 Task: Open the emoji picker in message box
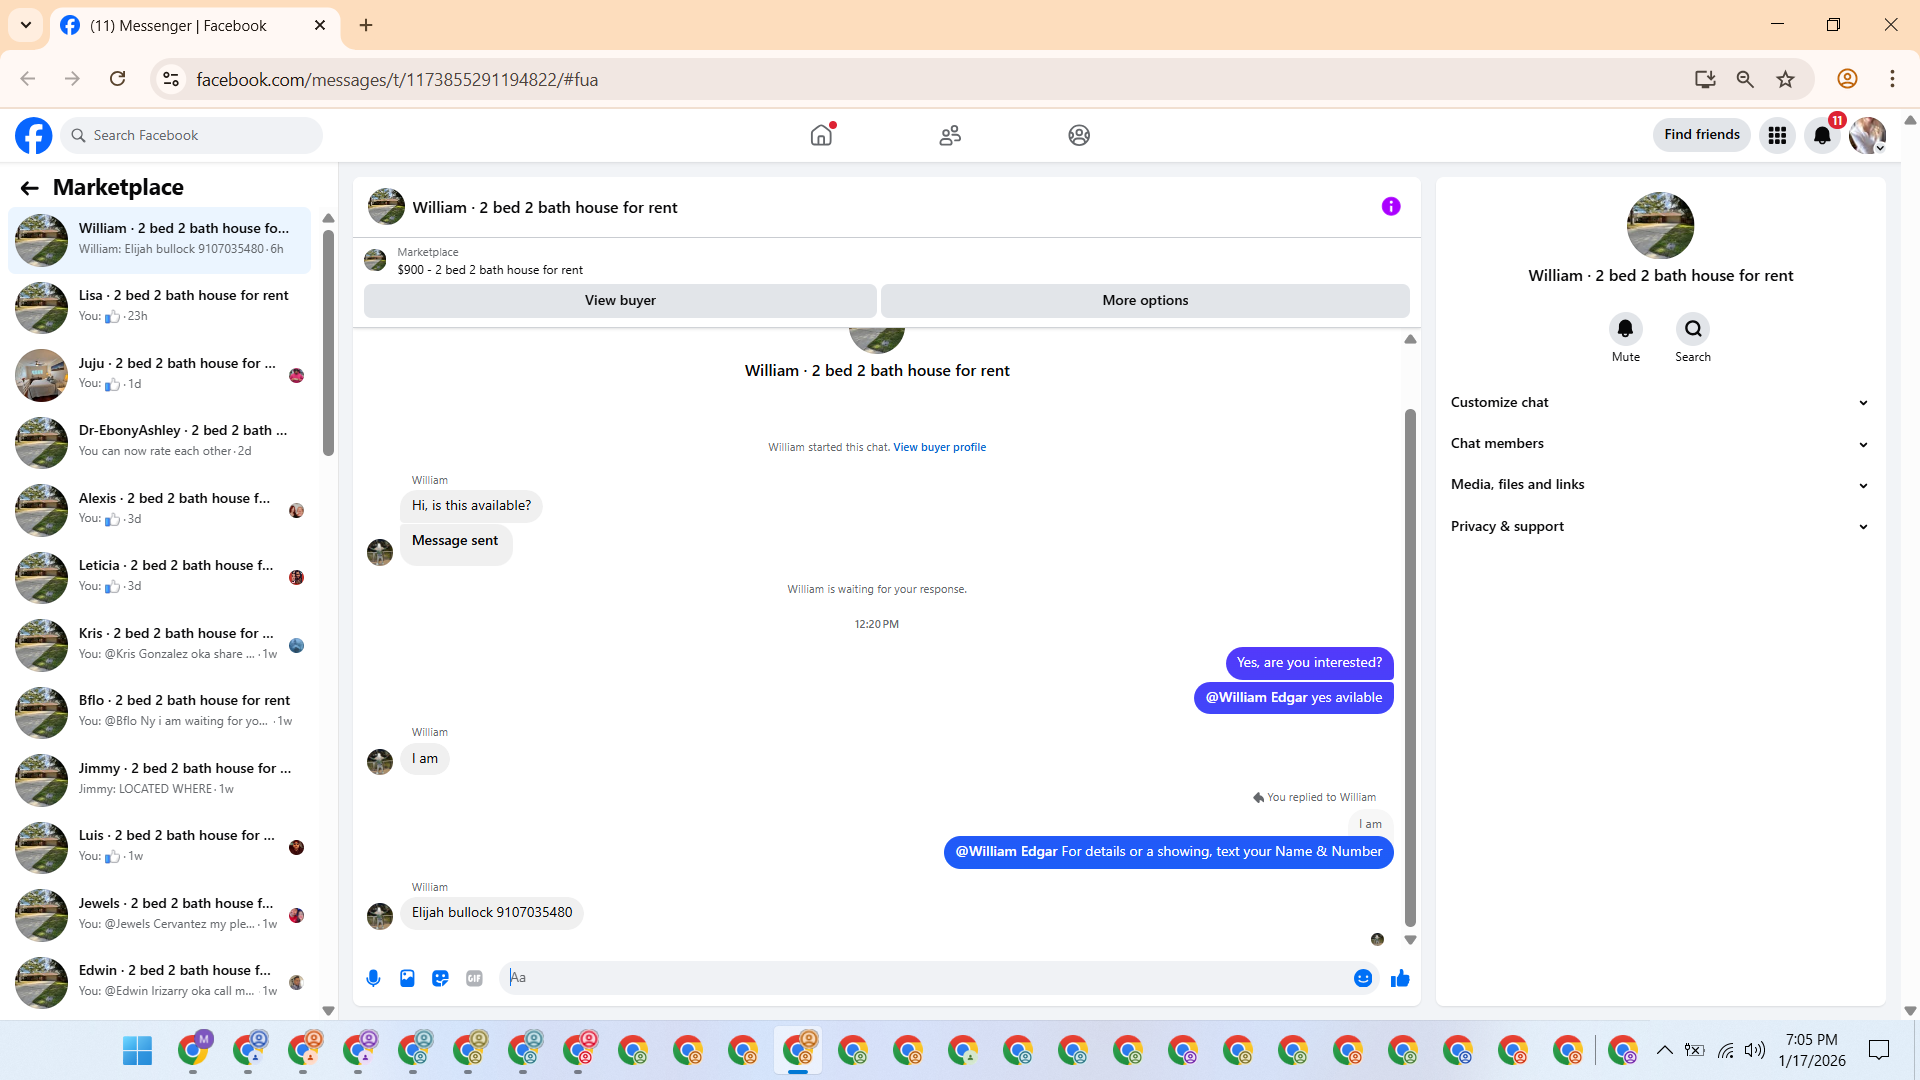coord(1362,978)
